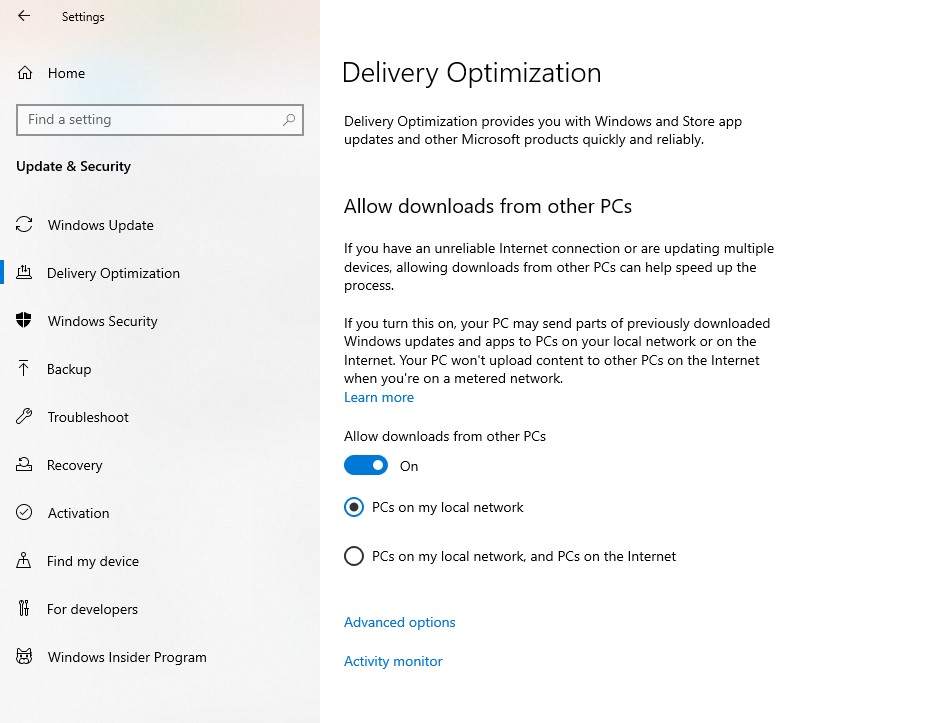Open Delivery Optimization in the sidebar
Screen dimensions: 926x723
[x=113, y=273]
